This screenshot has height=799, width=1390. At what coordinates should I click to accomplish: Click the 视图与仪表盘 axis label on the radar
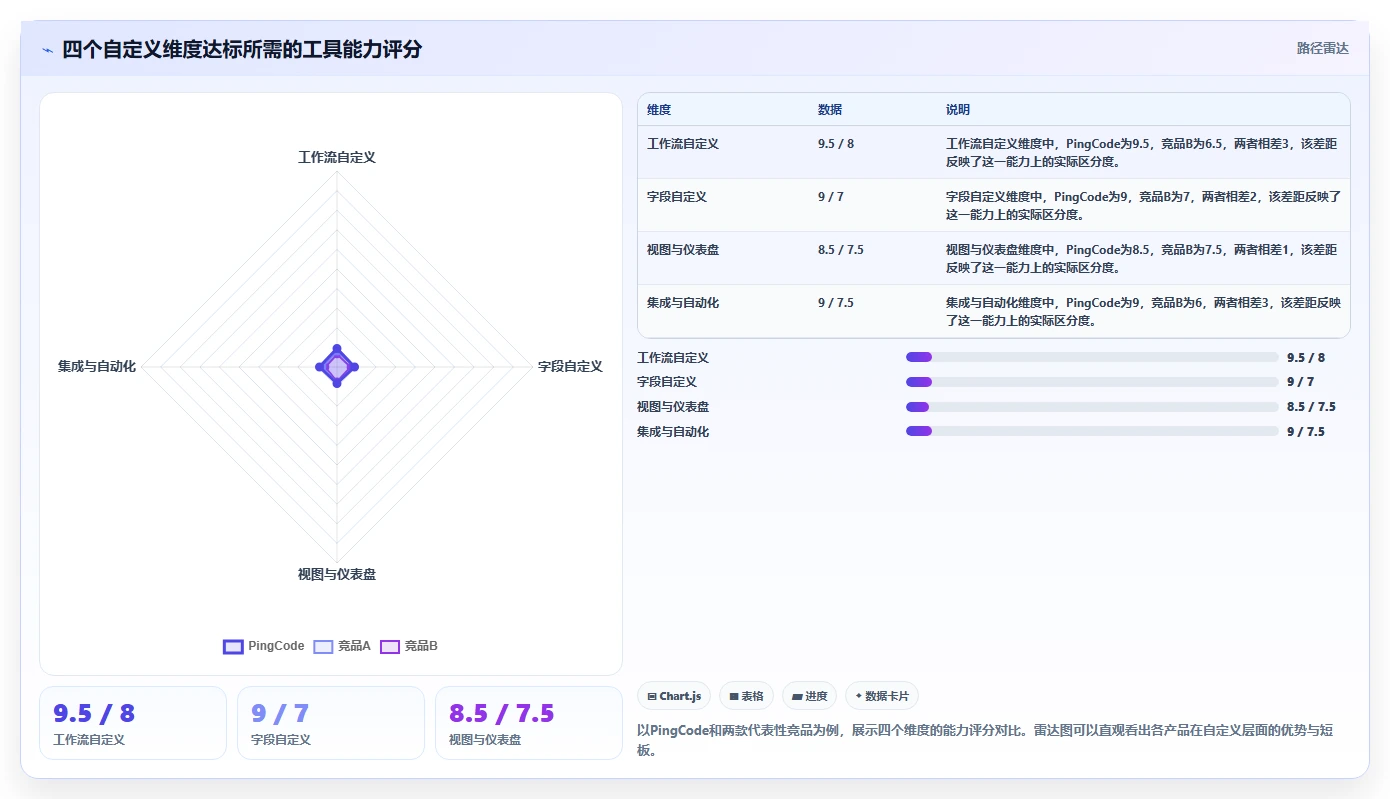click(337, 574)
